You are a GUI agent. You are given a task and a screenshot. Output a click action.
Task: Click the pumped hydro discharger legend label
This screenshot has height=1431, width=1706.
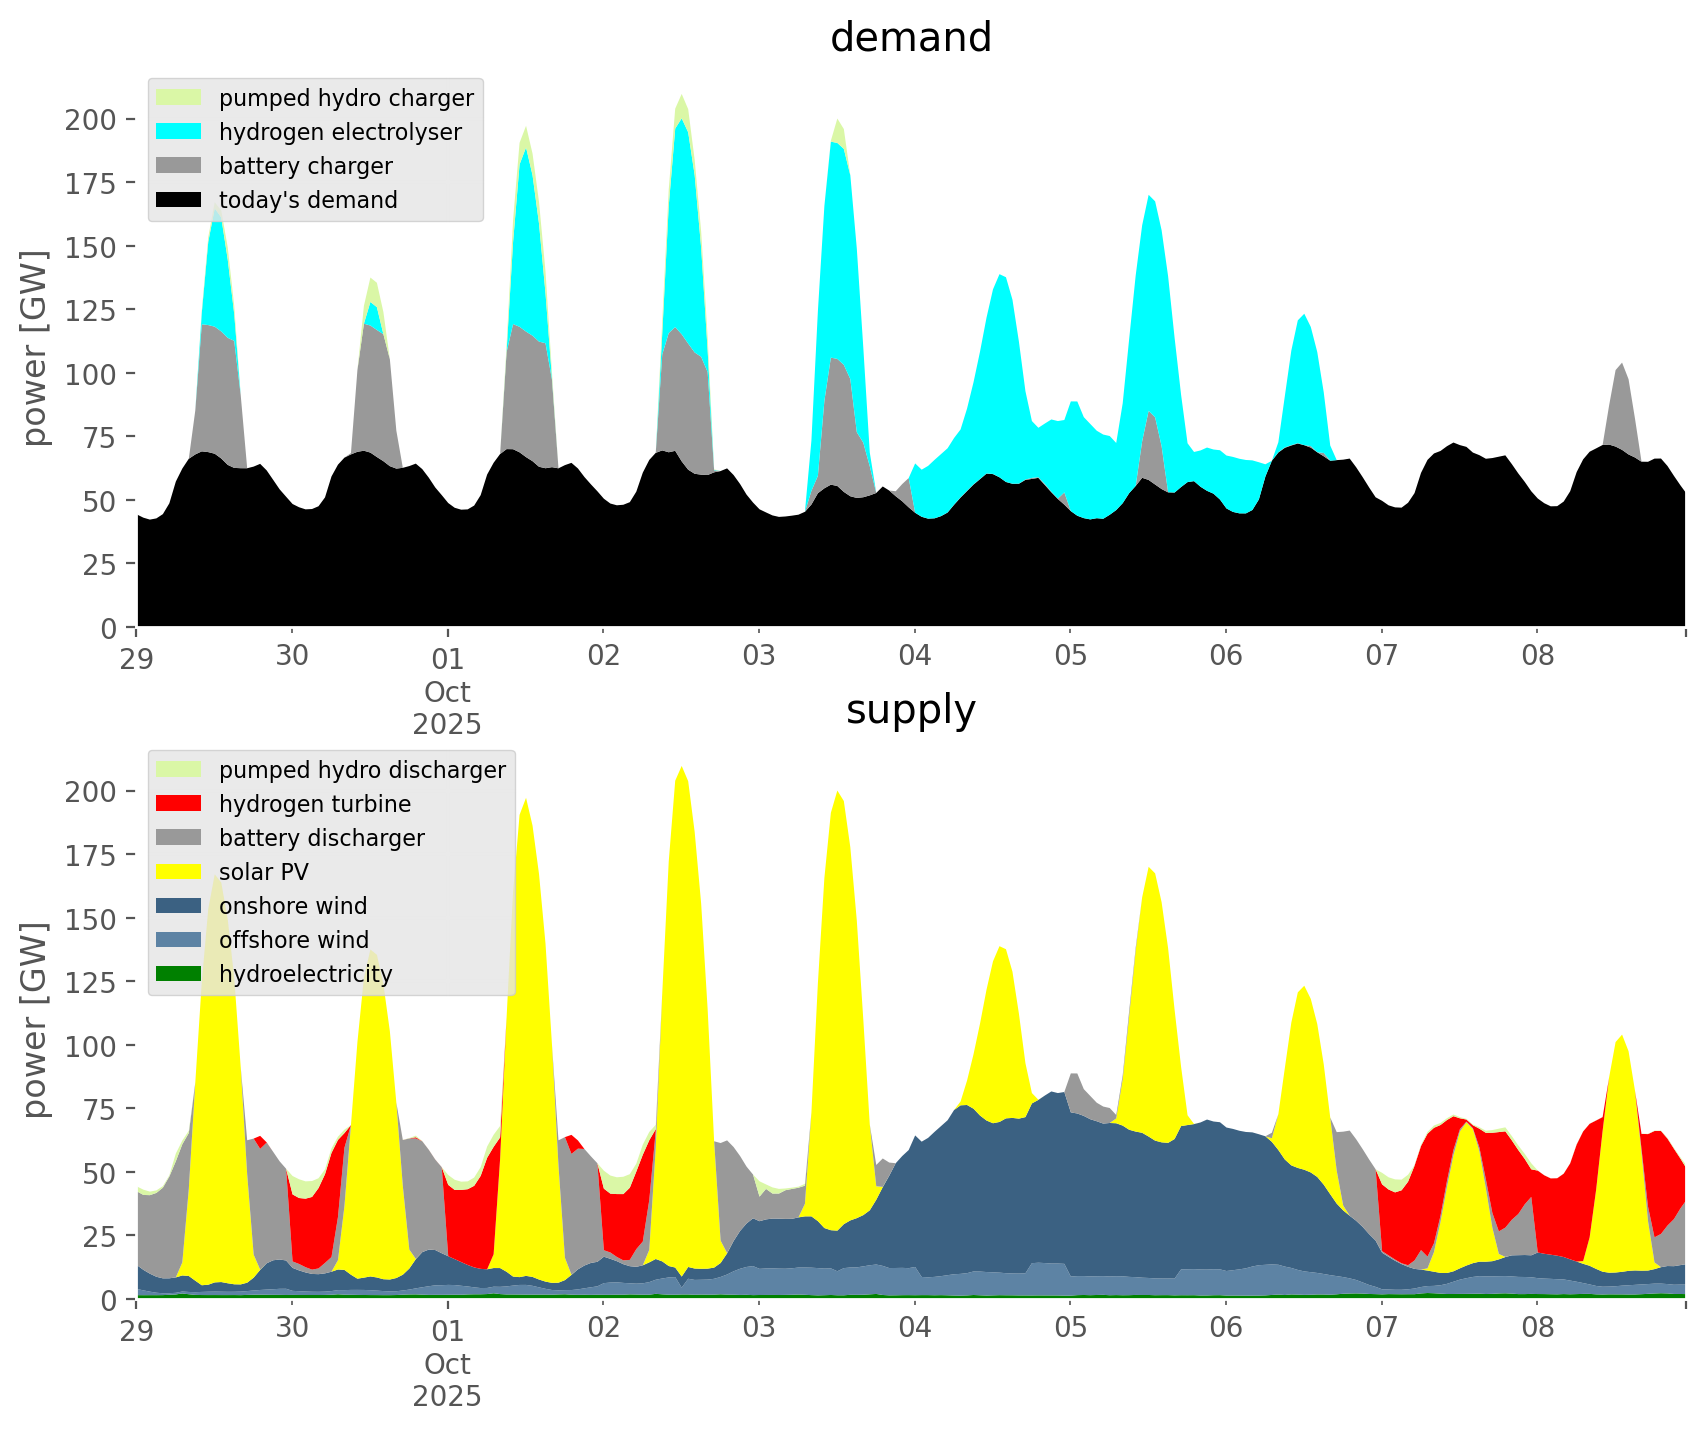click(x=362, y=770)
